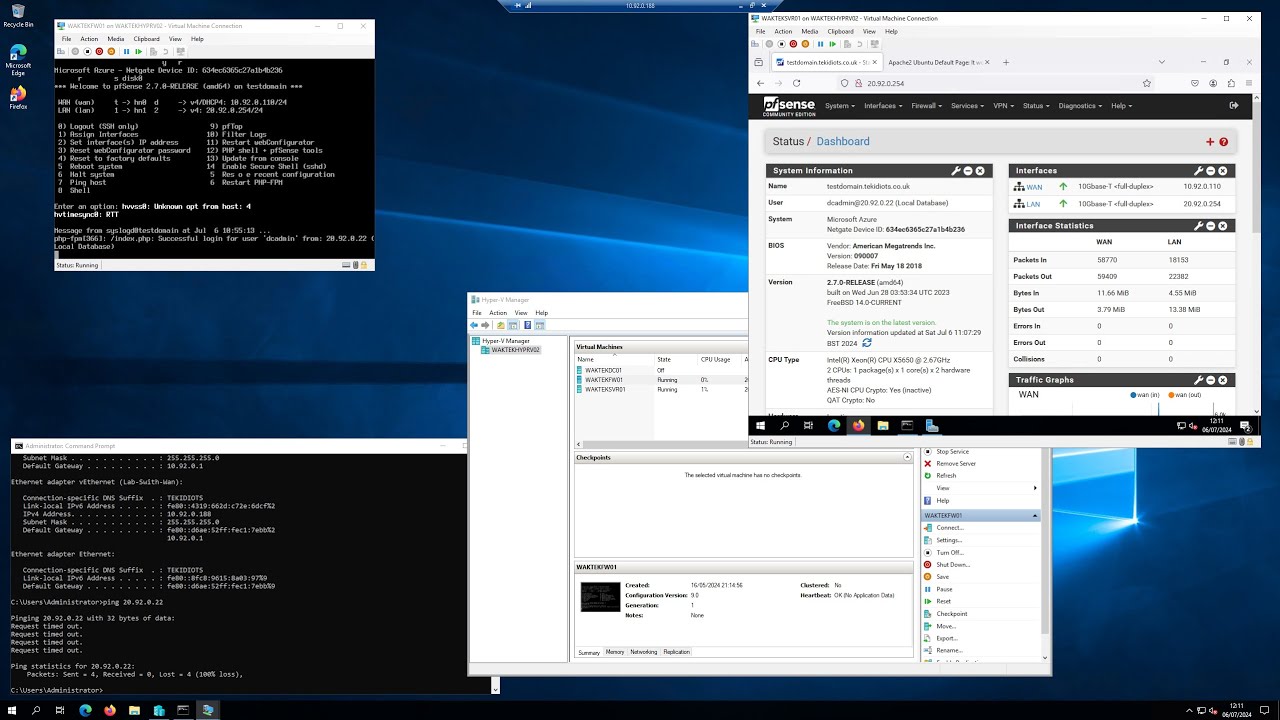
Task: Go back in Firefox browser
Action: click(760, 83)
